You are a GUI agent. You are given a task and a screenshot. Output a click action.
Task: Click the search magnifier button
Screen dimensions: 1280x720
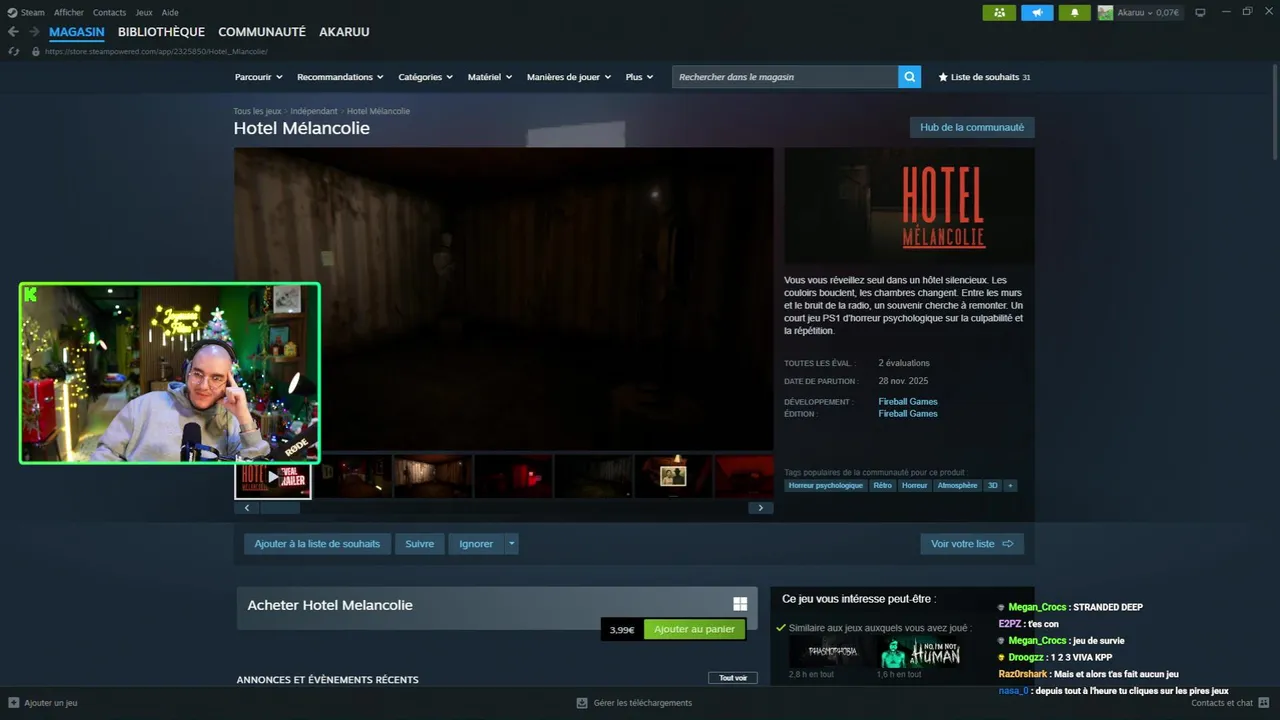pyautogui.click(x=909, y=77)
